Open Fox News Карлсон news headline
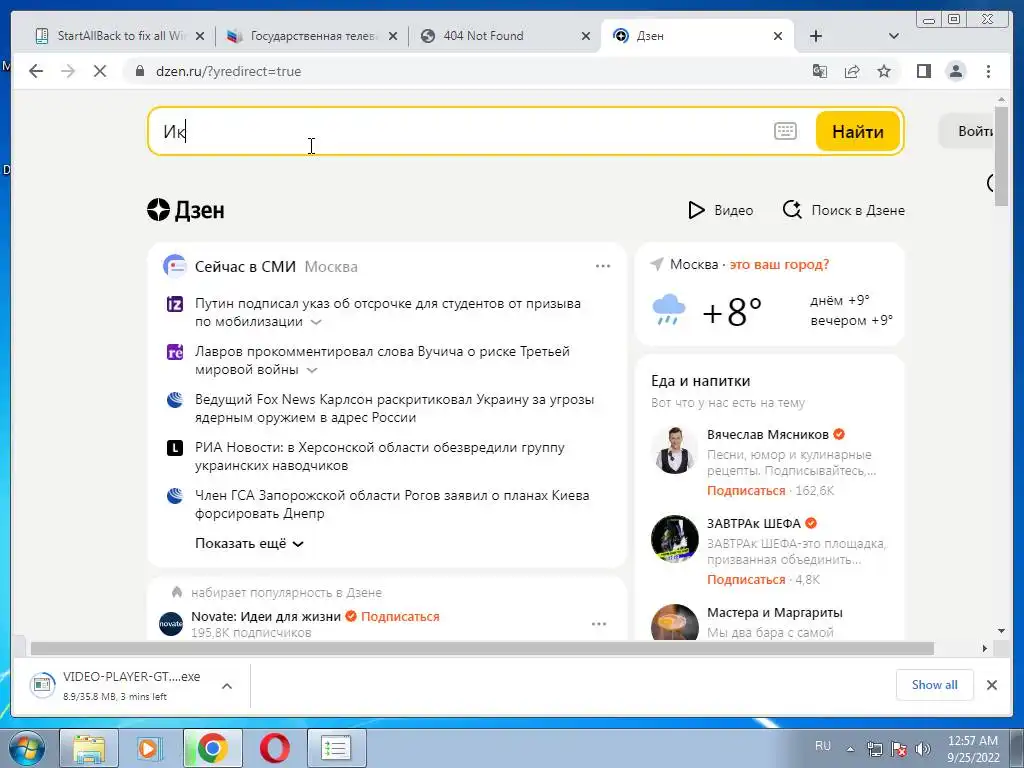This screenshot has width=1024, height=768. [394, 408]
